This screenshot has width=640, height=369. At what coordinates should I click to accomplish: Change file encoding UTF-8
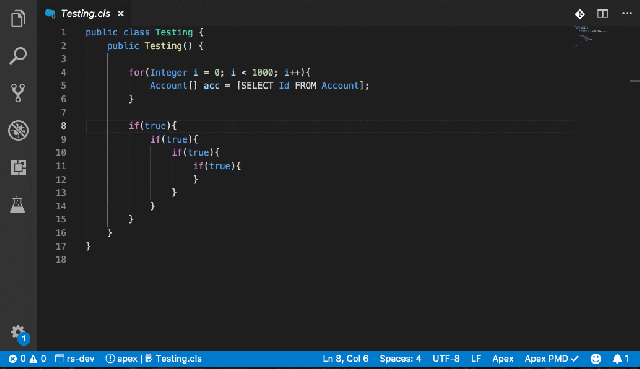[x=446, y=359]
